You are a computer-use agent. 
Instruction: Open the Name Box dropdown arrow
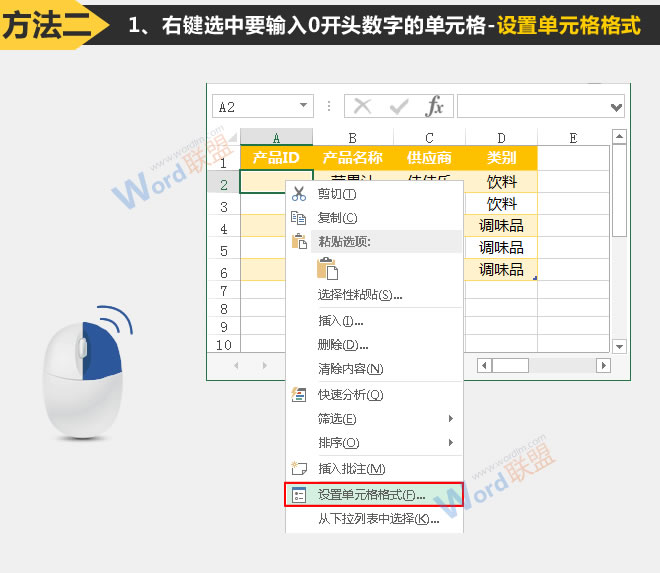(303, 105)
